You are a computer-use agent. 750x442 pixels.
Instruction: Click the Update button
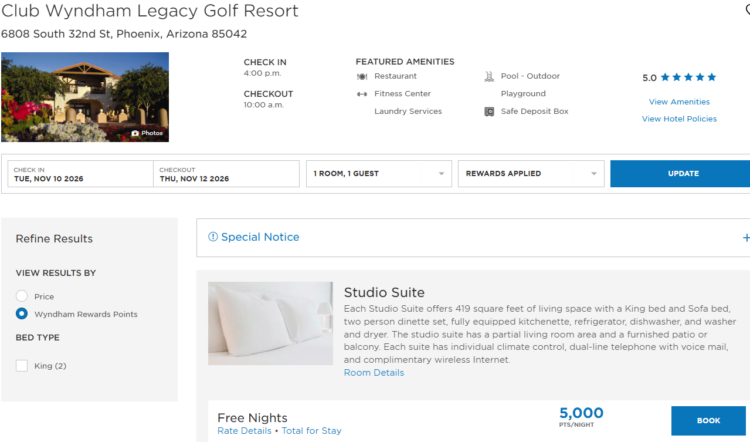coord(681,174)
